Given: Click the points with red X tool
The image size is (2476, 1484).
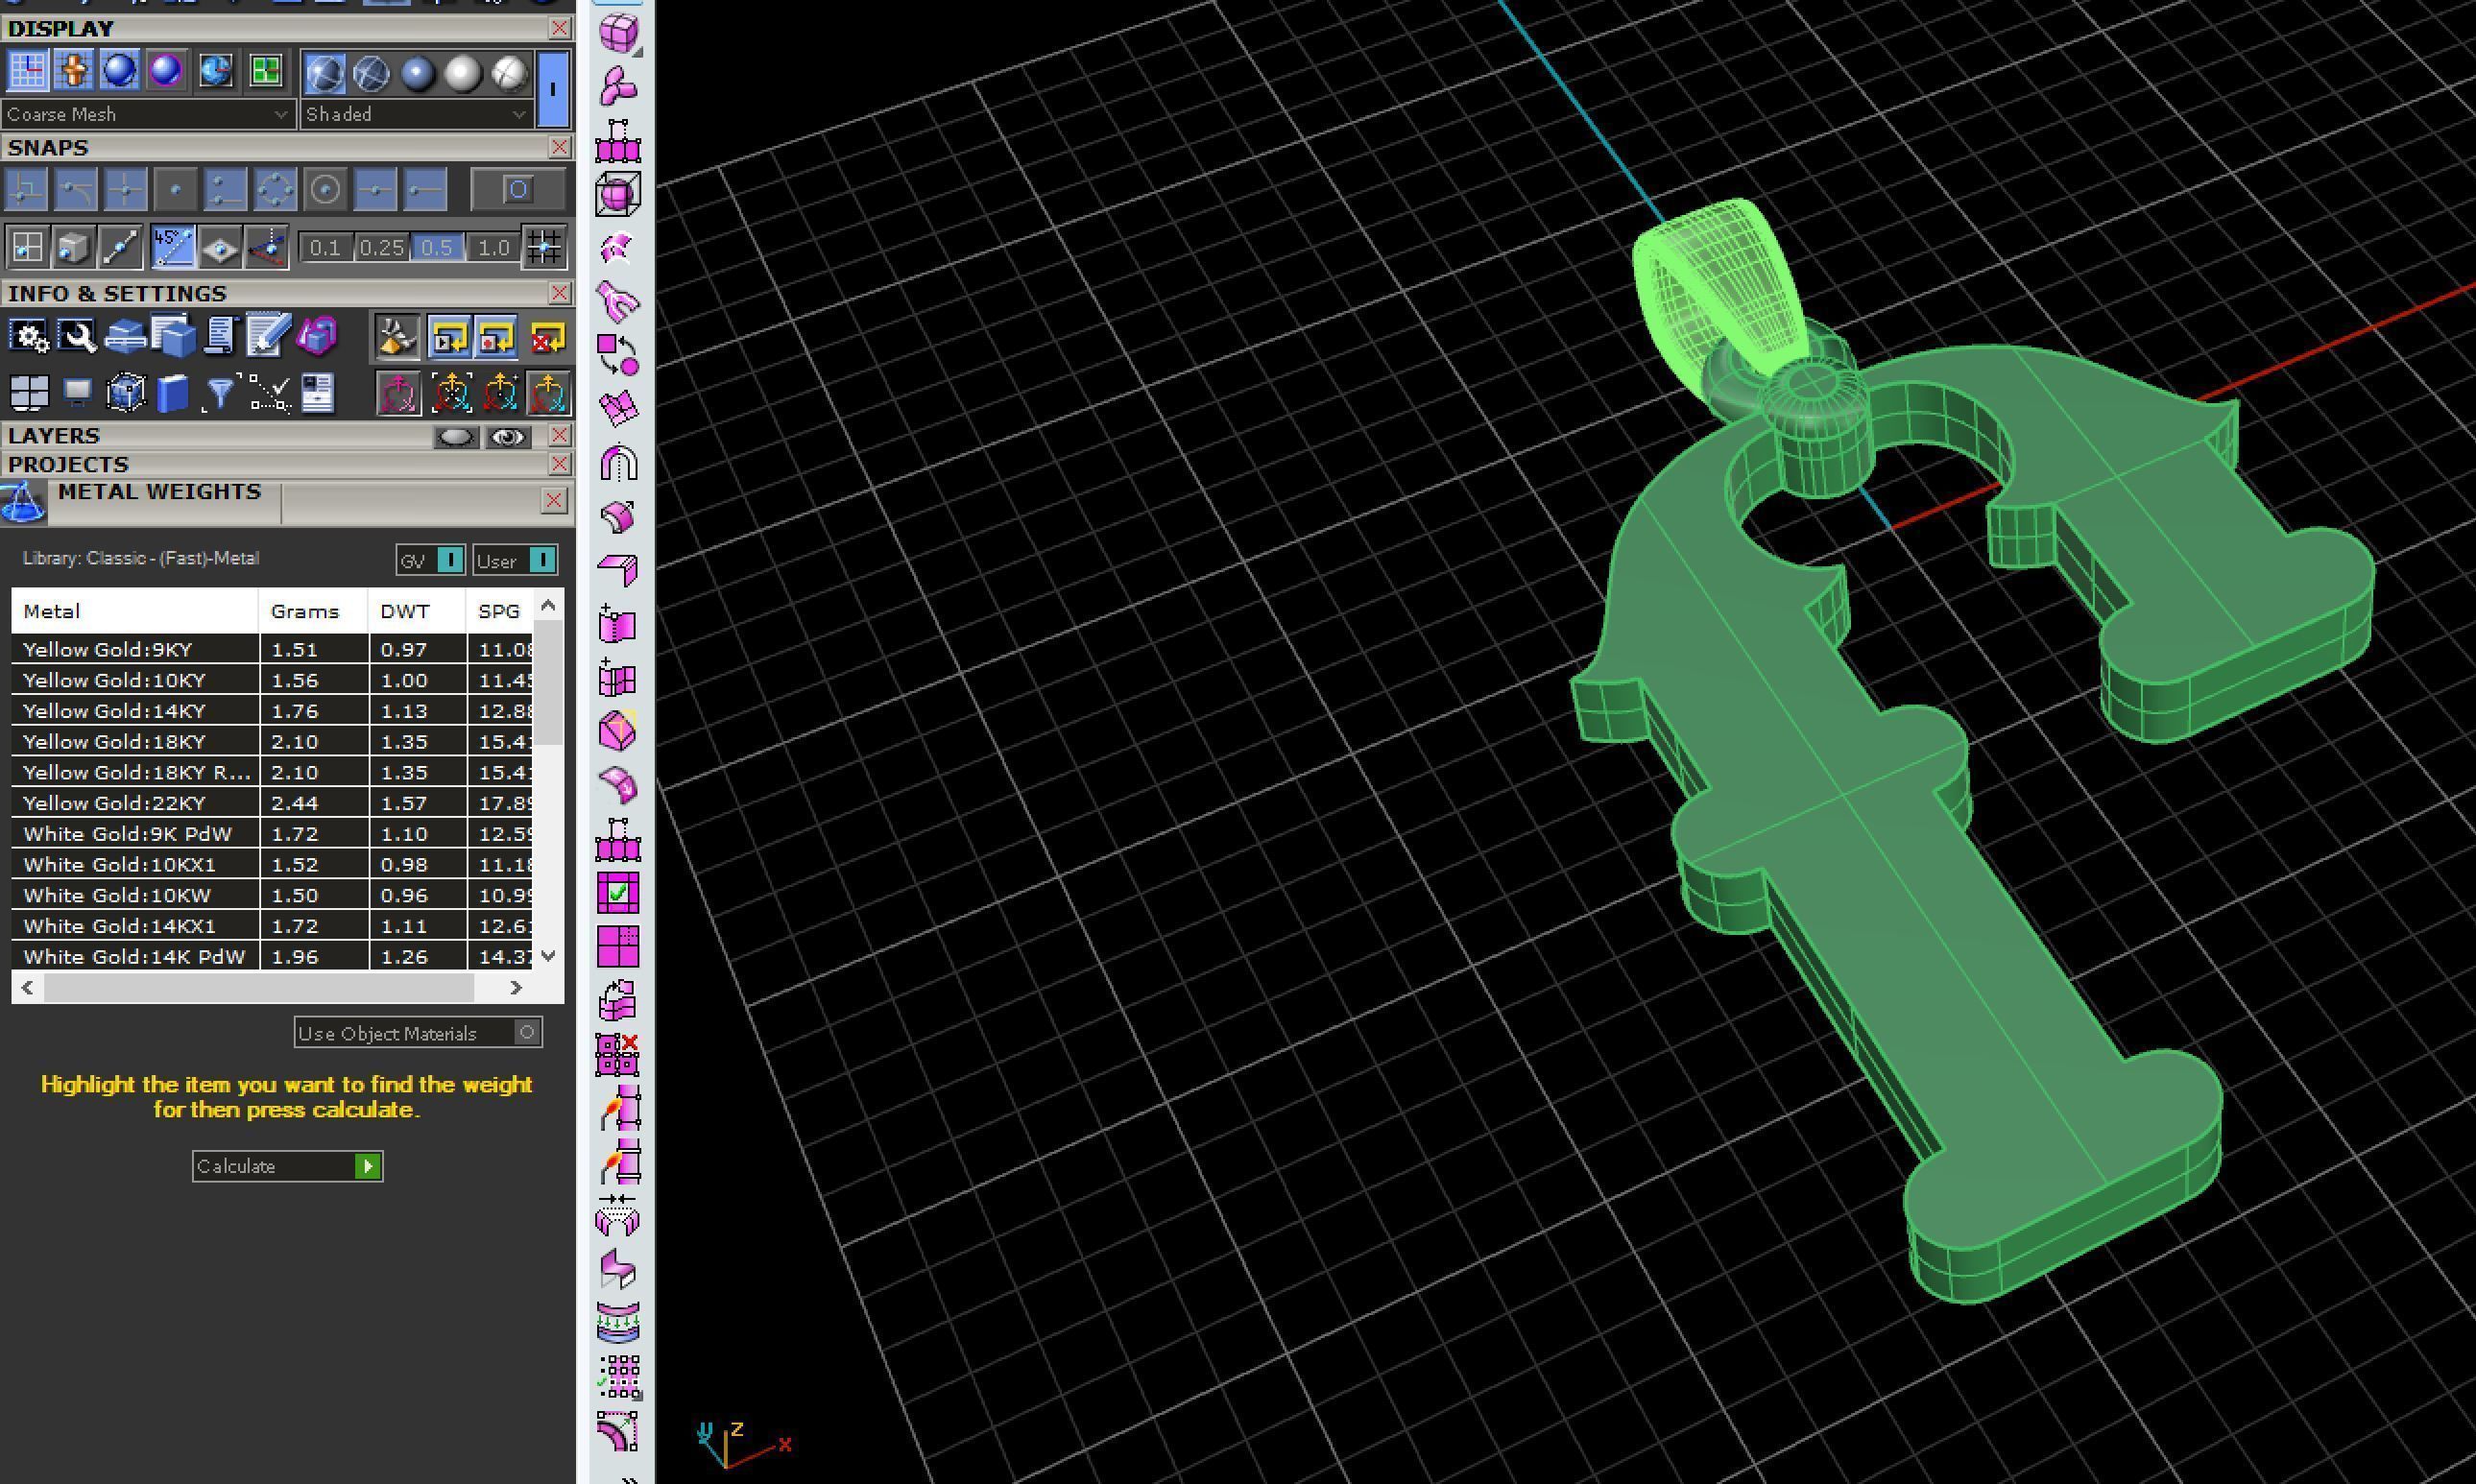Looking at the screenshot, I should pos(618,1055).
